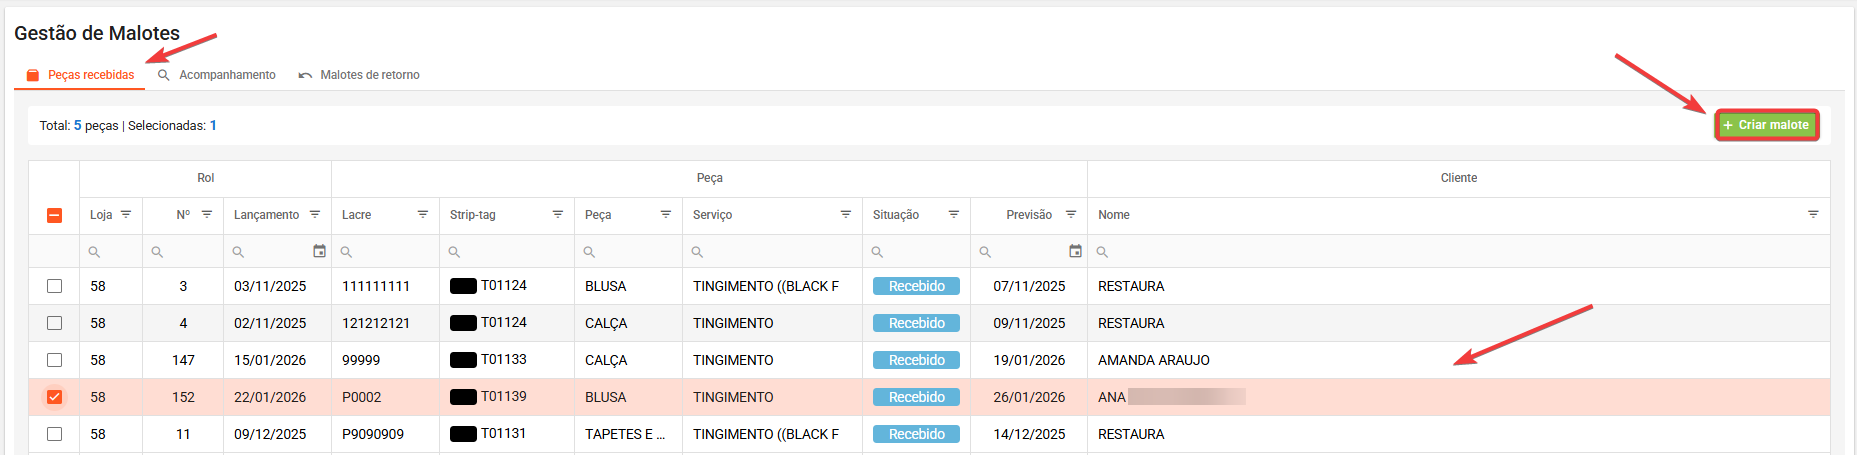Uncheck the selected row for rol 152
This screenshot has width=1857, height=455.
(x=54, y=397)
